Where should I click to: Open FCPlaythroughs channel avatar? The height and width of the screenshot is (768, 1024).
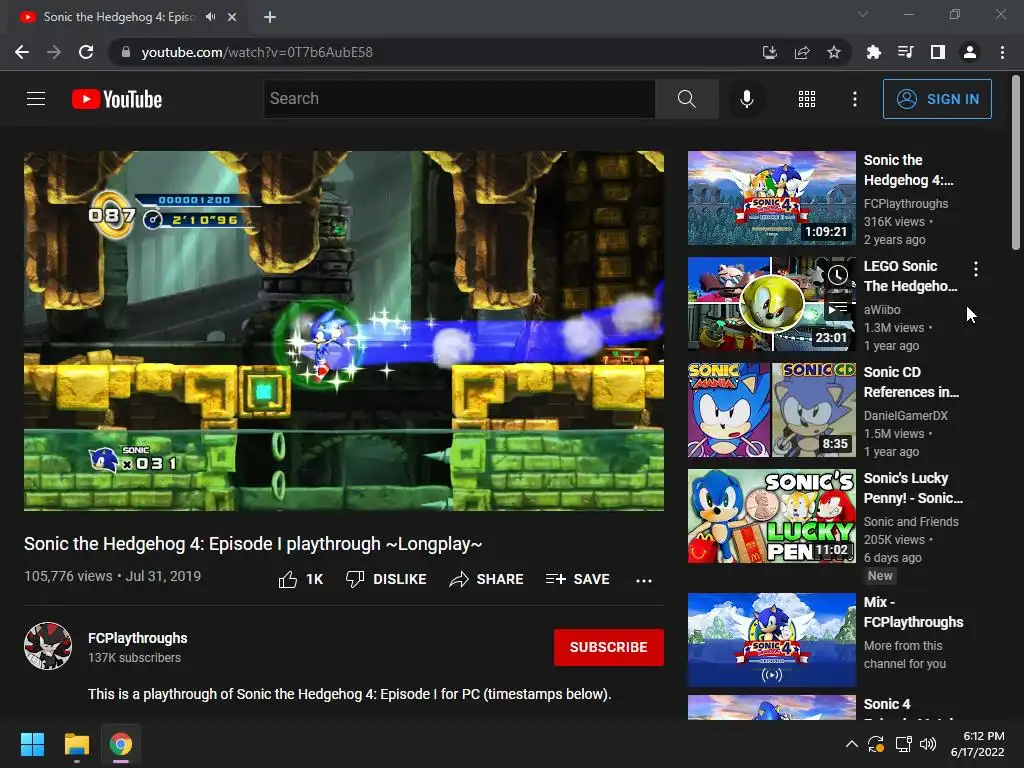point(48,646)
